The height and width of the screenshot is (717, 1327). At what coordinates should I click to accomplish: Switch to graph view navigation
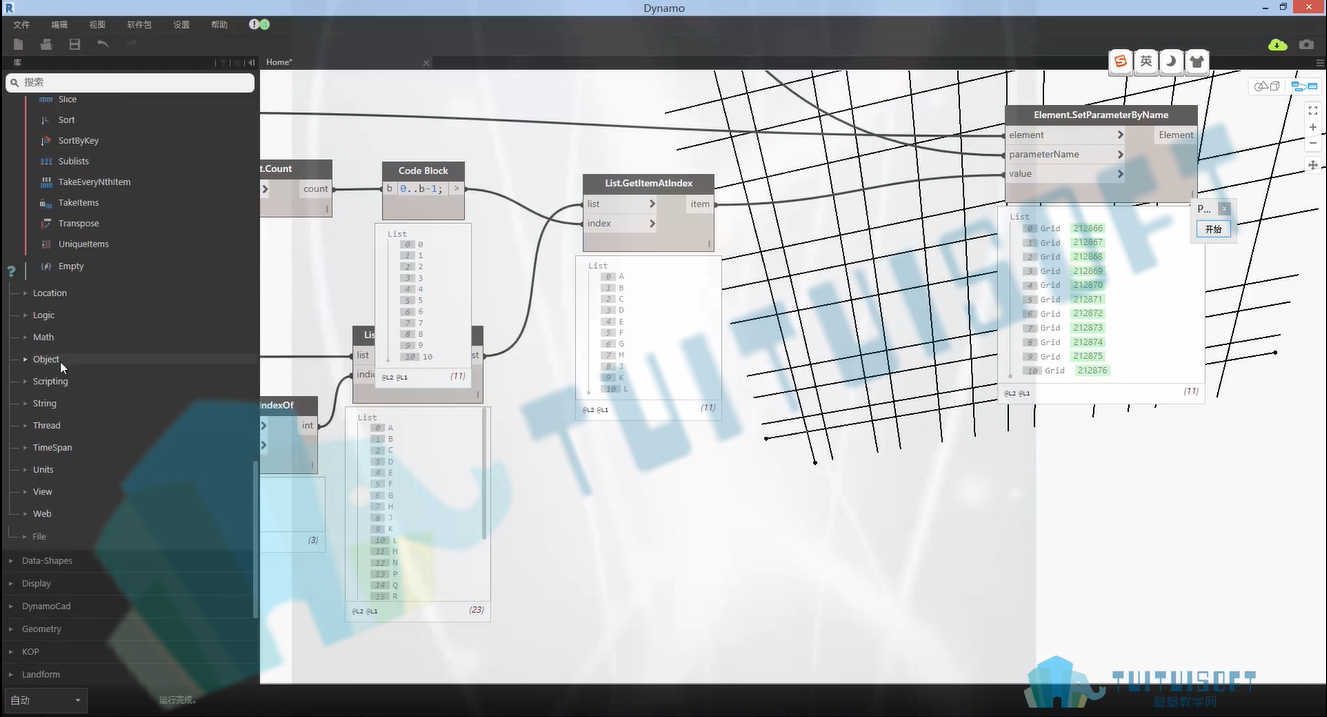click(x=1304, y=86)
